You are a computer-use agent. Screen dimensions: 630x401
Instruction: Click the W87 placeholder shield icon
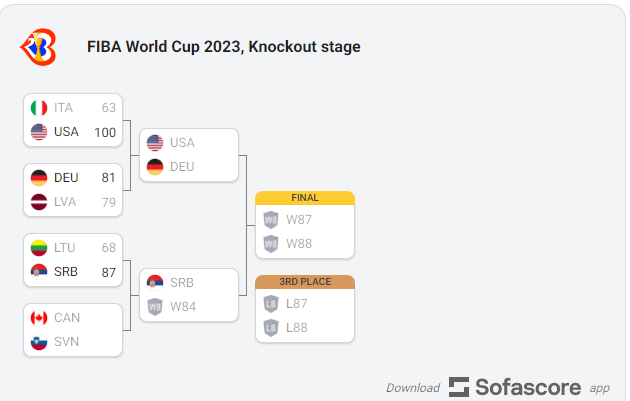(271, 219)
